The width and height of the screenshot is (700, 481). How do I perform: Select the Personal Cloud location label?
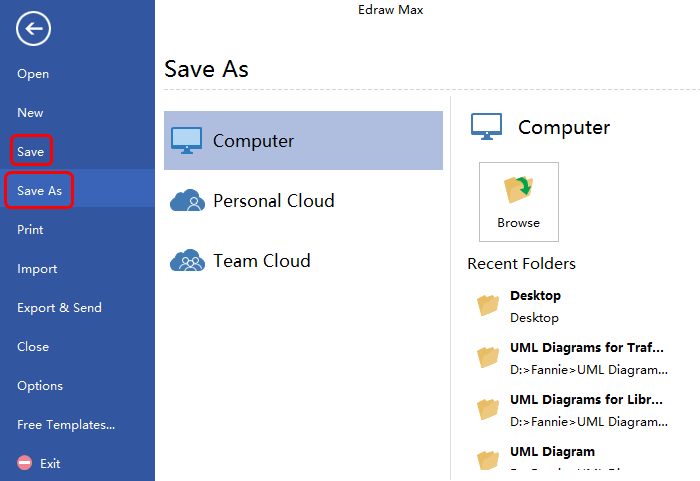273,201
